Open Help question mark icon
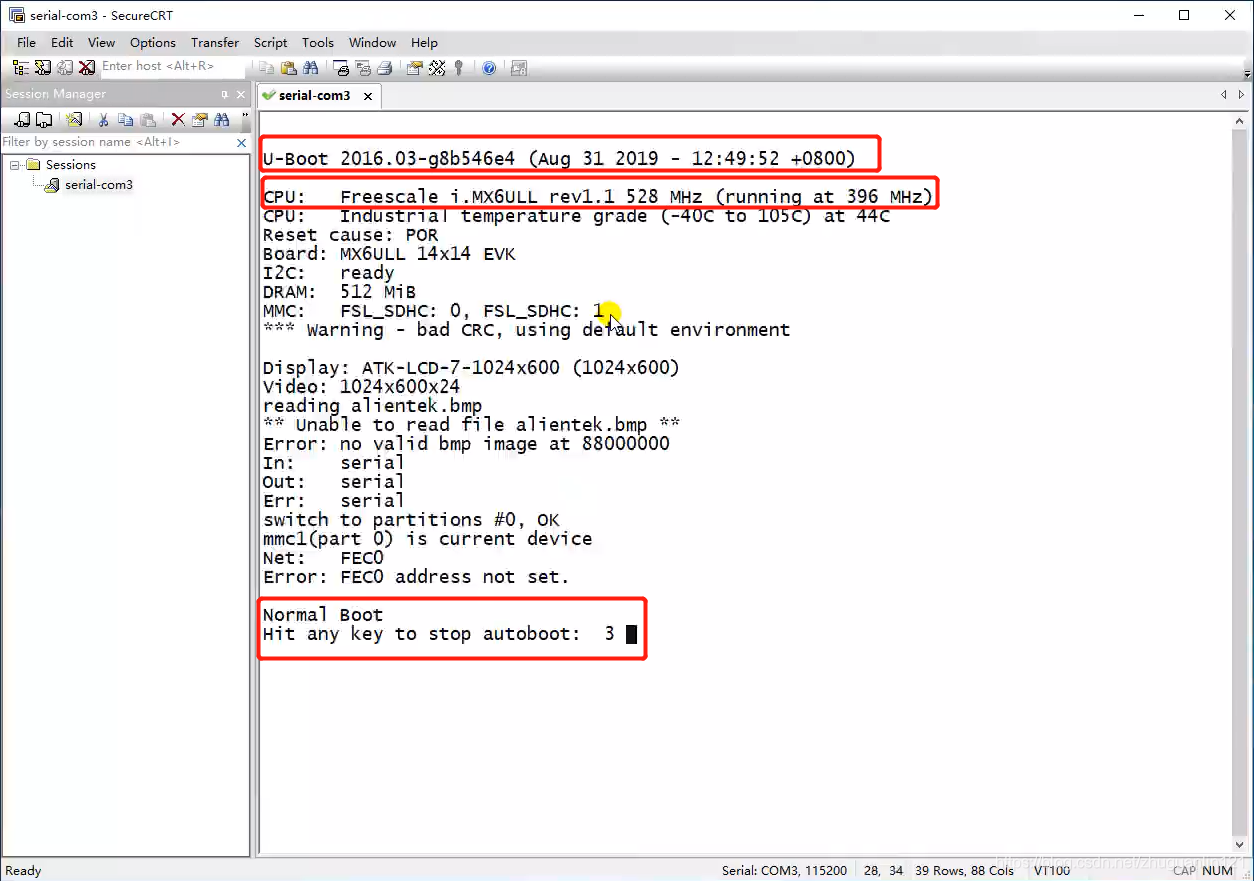Screen dimensions: 1254x881 (489, 68)
